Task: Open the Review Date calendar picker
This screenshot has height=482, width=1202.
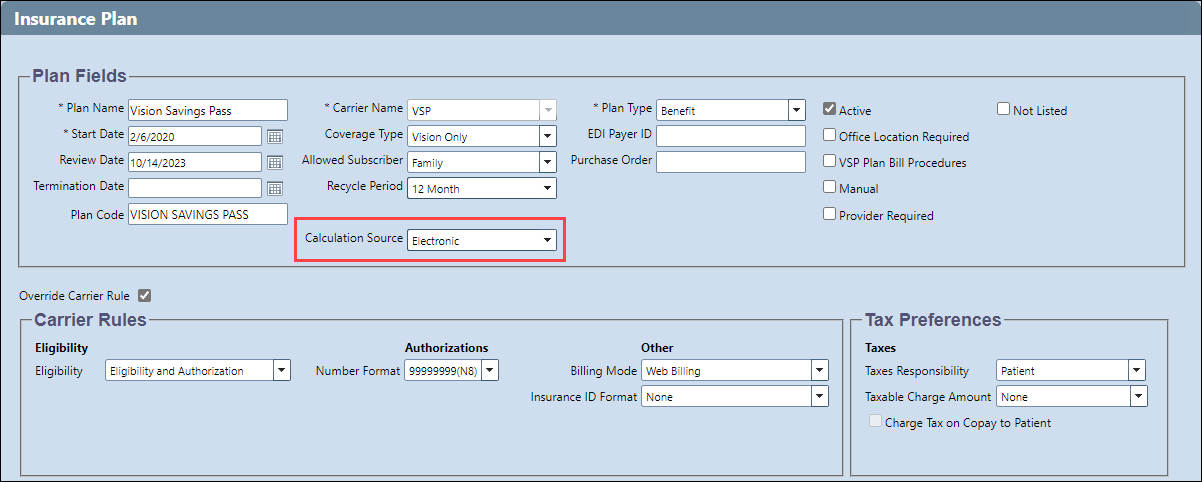Action: (275, 162)
